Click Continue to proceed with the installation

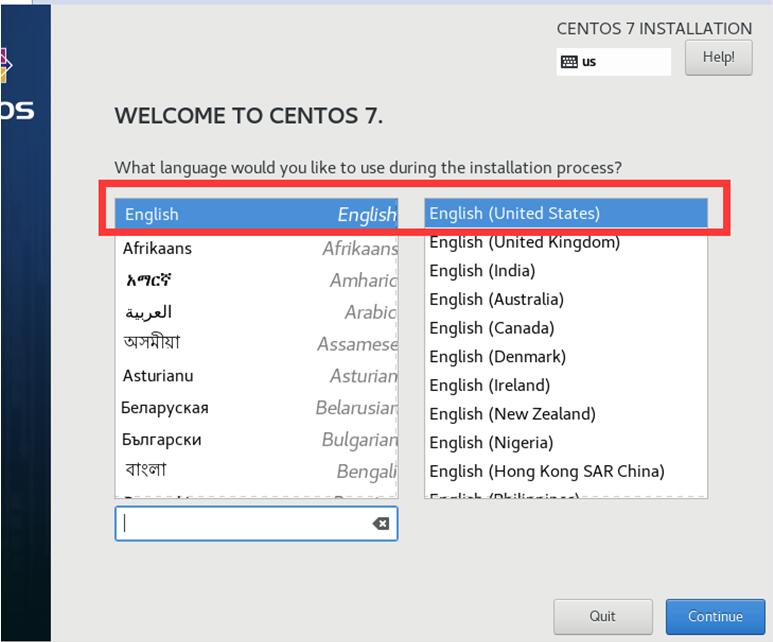tap(715, 616)
